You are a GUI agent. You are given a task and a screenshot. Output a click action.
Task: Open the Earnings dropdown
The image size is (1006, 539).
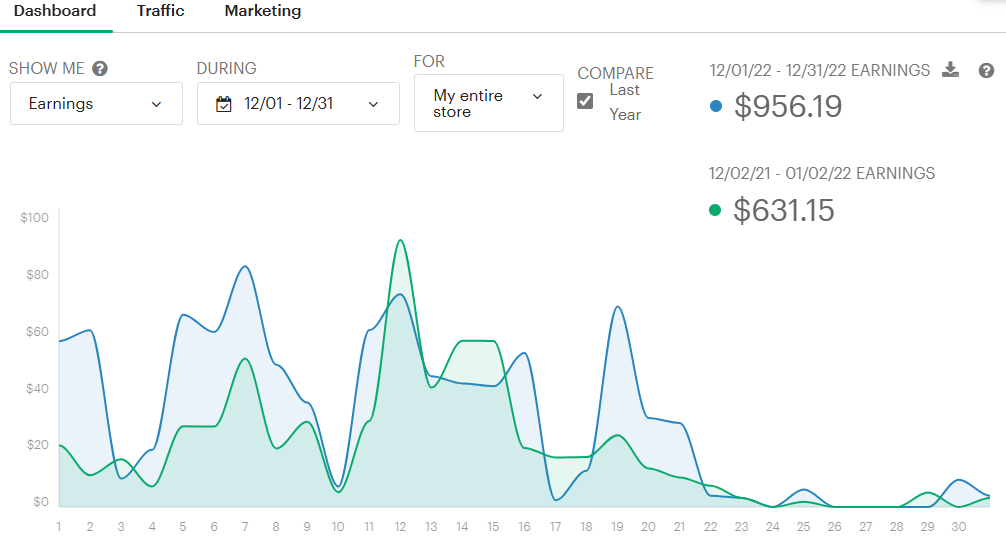point(96,104)
